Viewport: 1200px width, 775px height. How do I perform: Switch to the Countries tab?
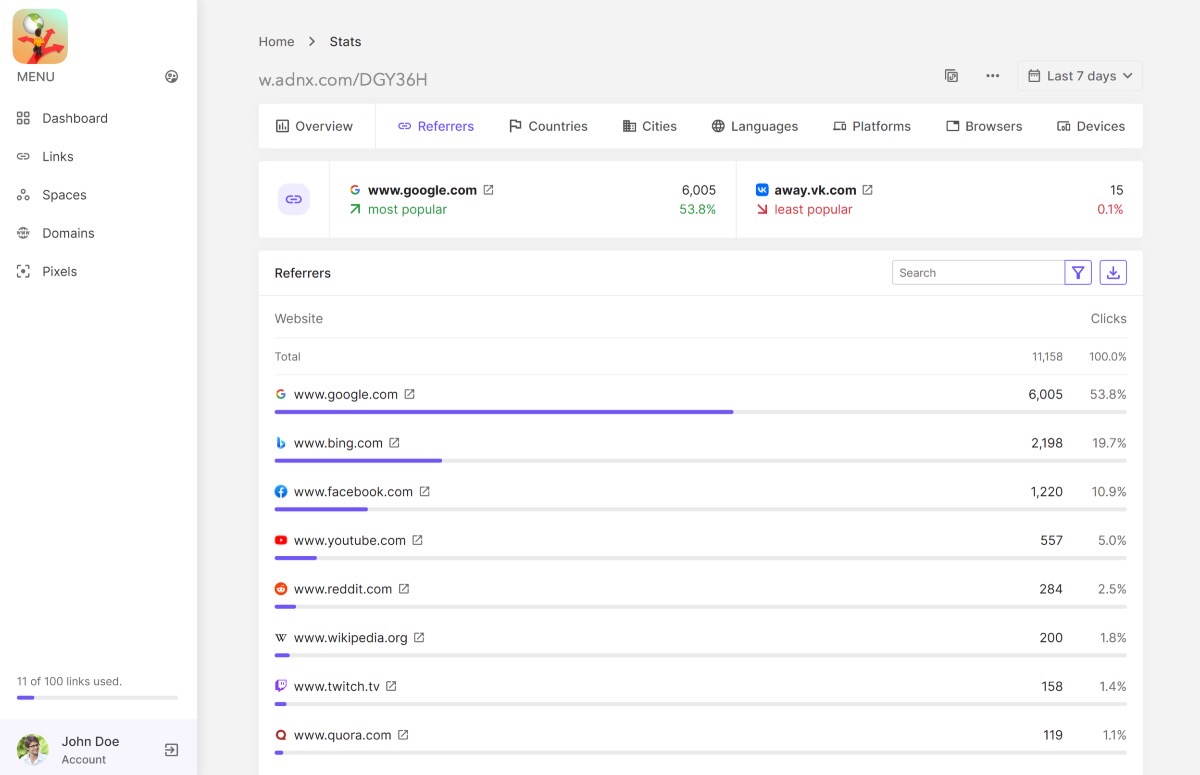[x=548, y=126]
